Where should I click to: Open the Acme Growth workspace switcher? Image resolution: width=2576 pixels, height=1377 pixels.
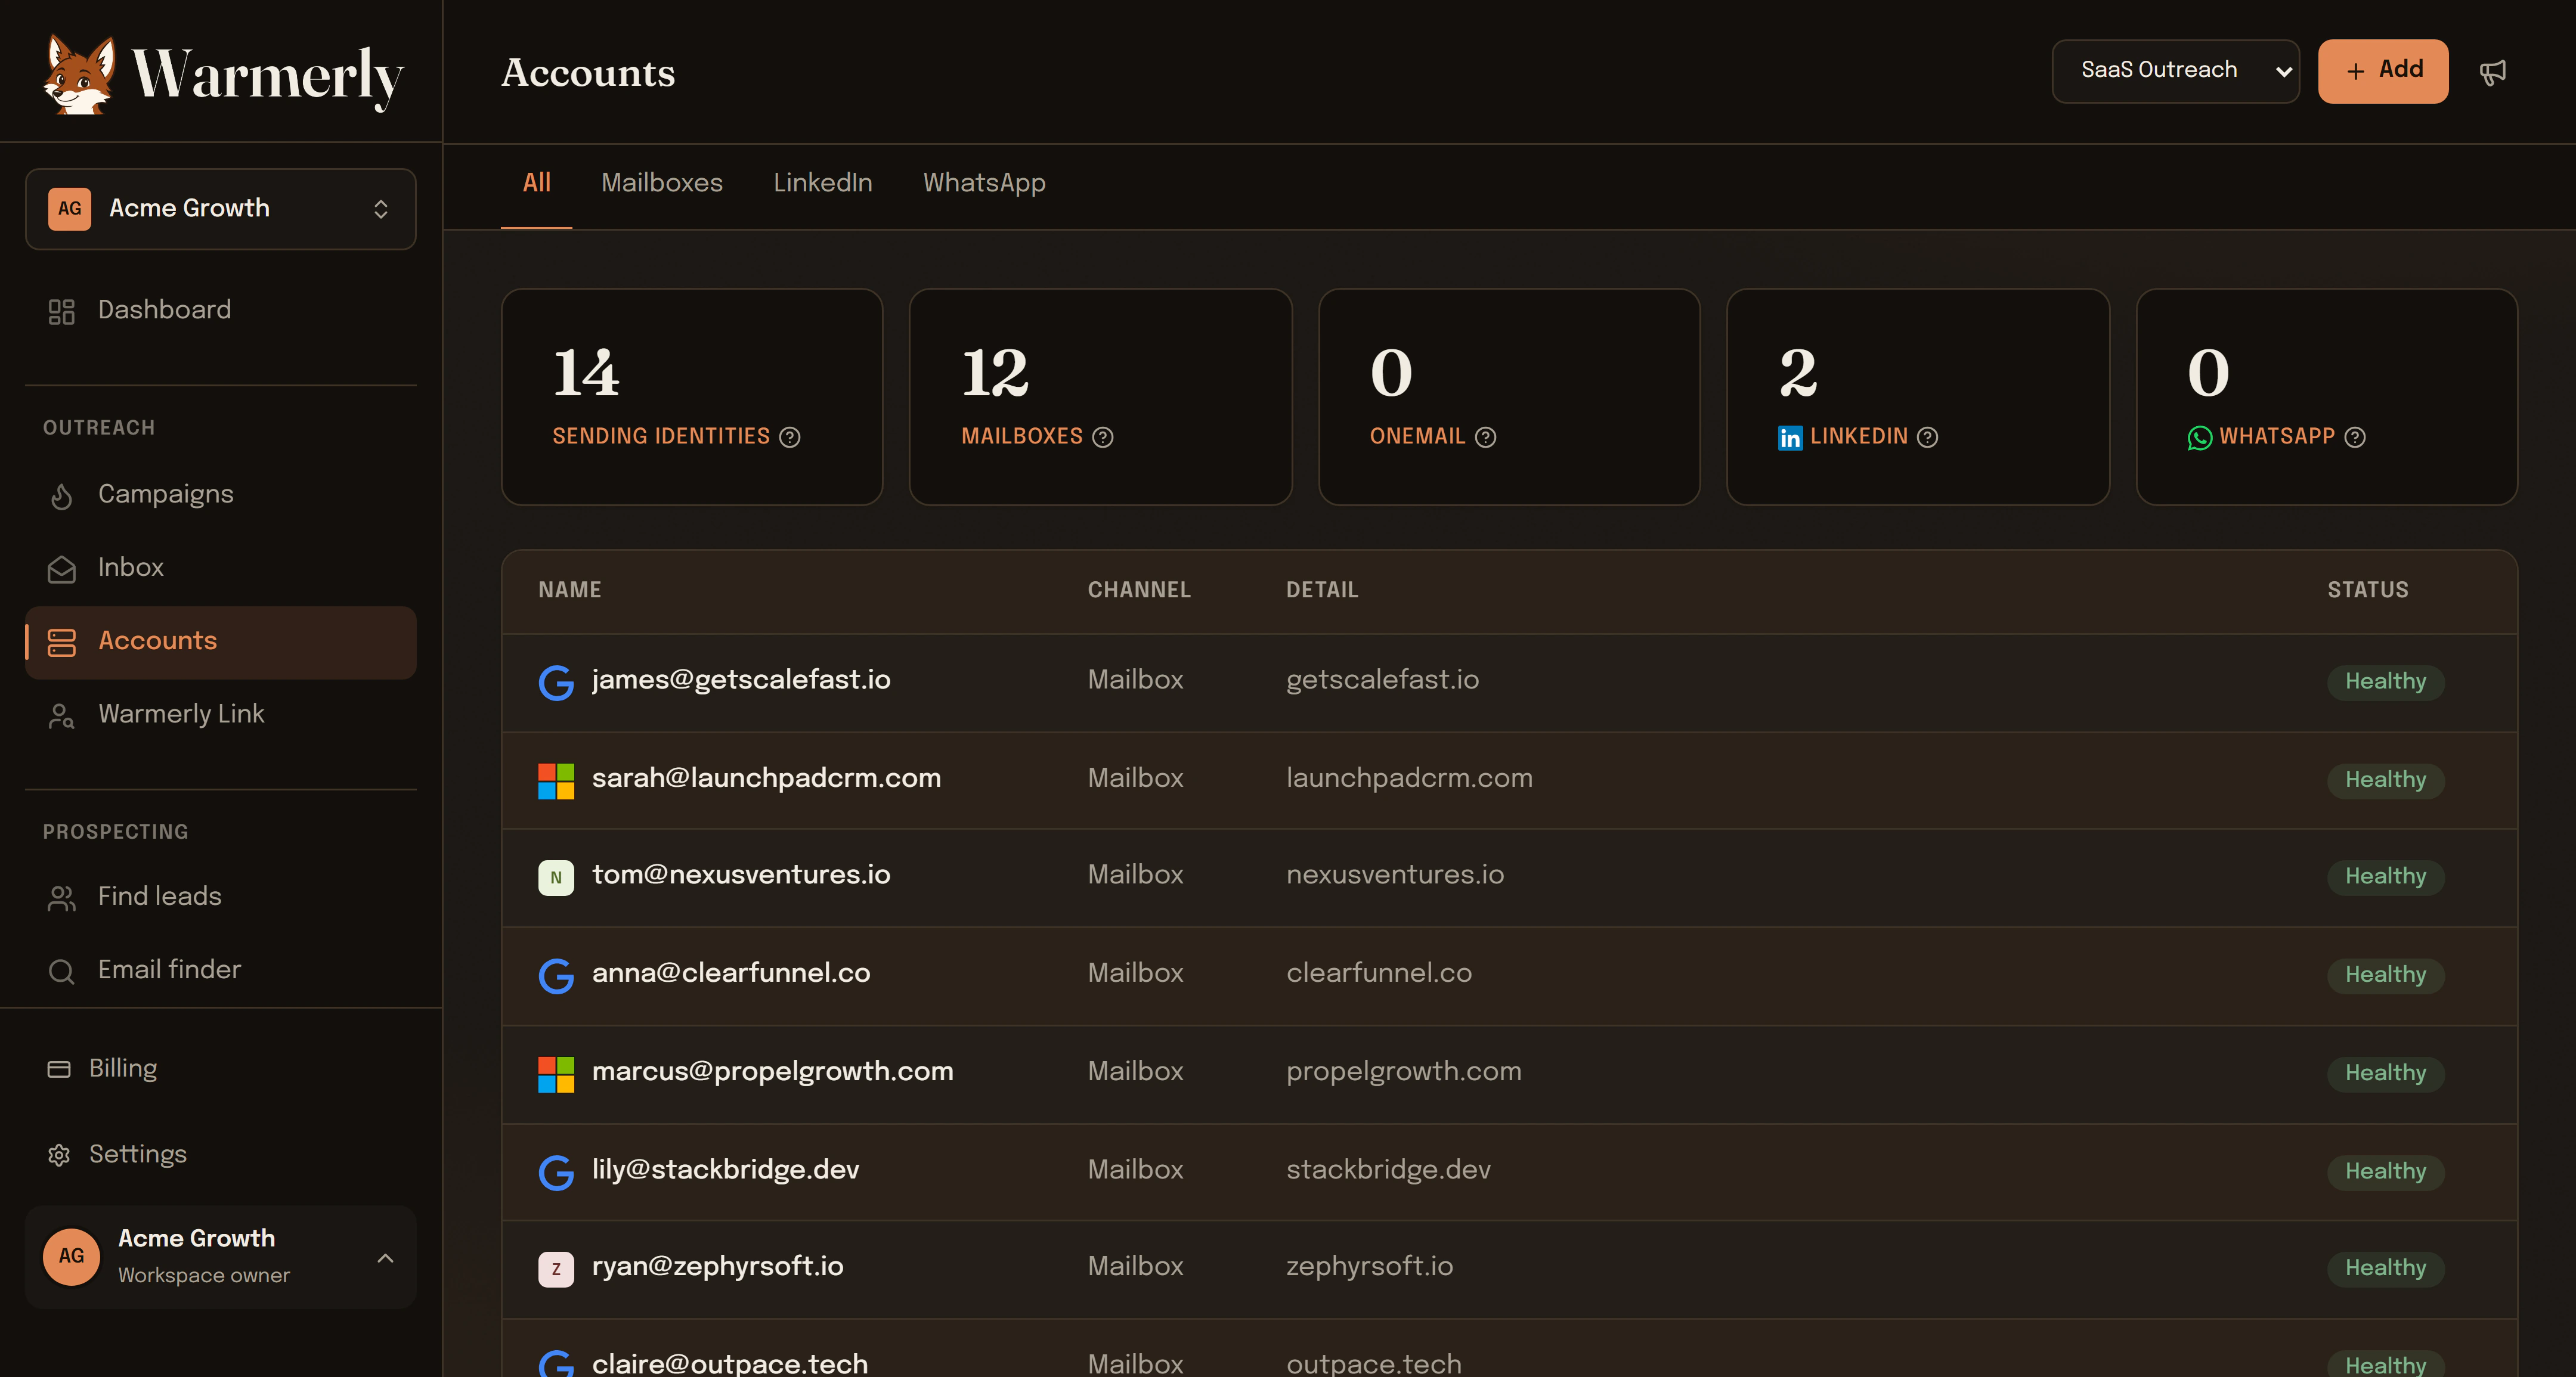pyautogui.click(x=220, y=209)
